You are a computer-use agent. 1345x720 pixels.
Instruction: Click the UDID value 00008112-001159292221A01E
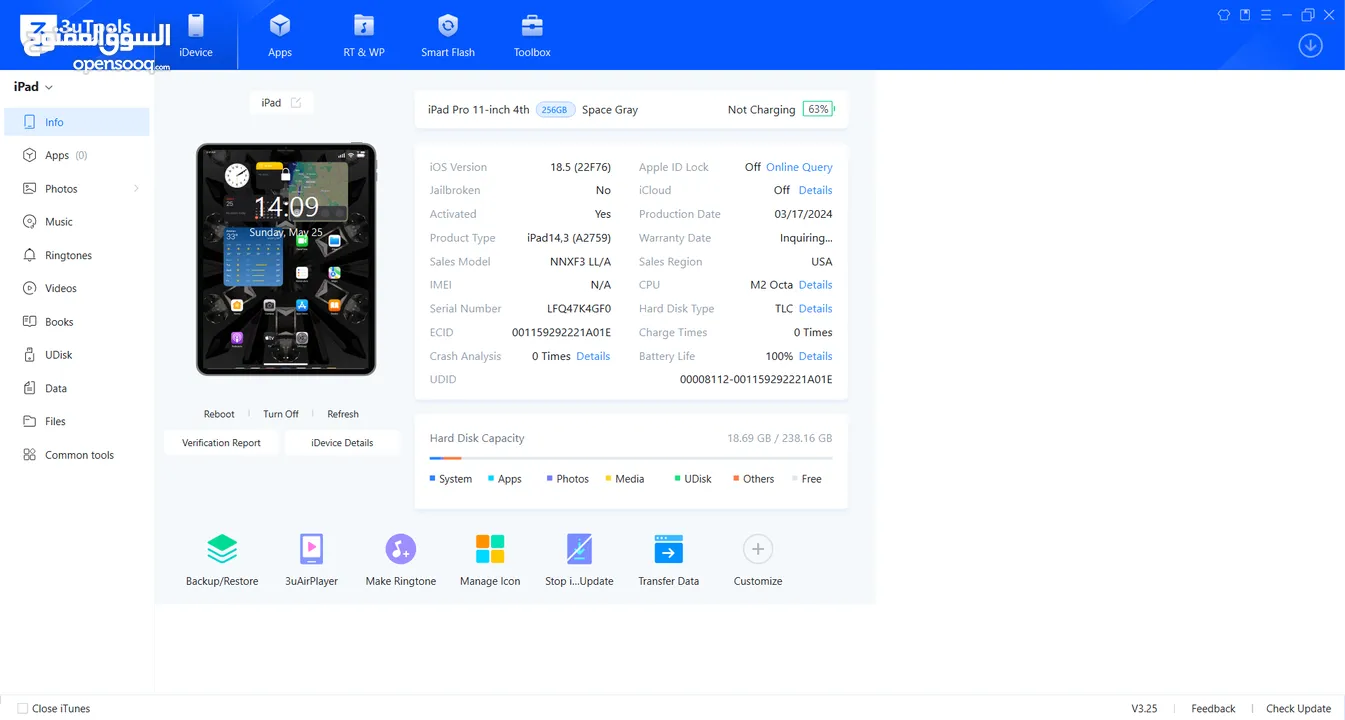pyautogui.click(x=756, y=380)
